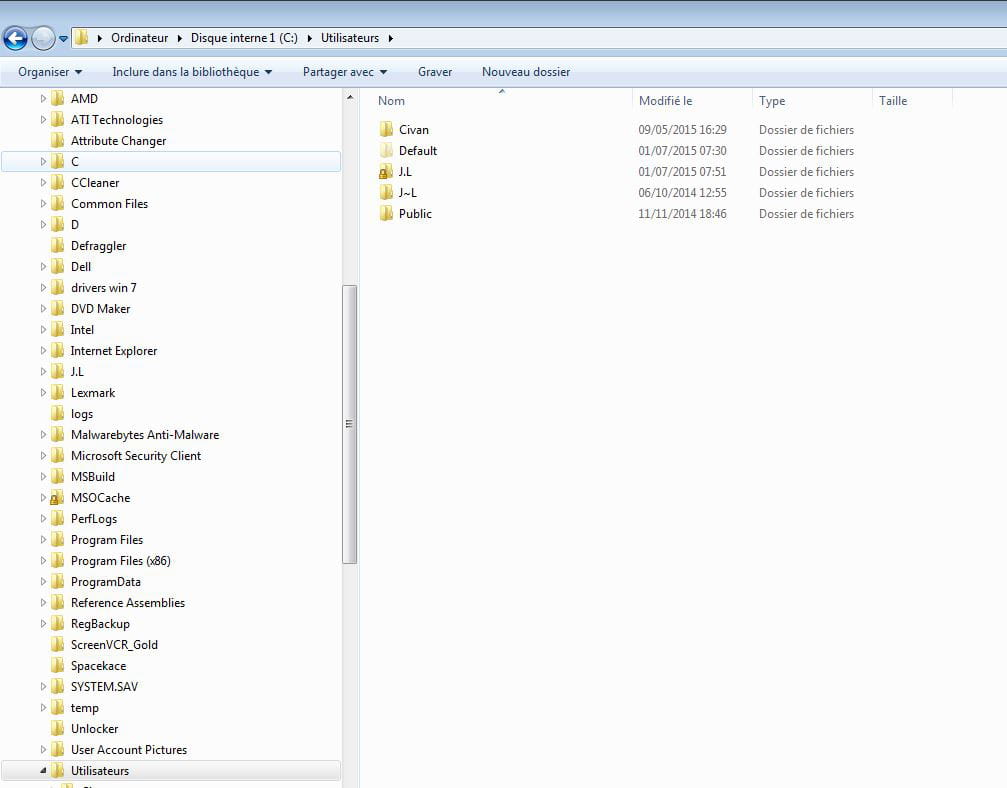The image size is (1007, 788).
Task: Select the Public folder icon
Action: pos(386,214)
